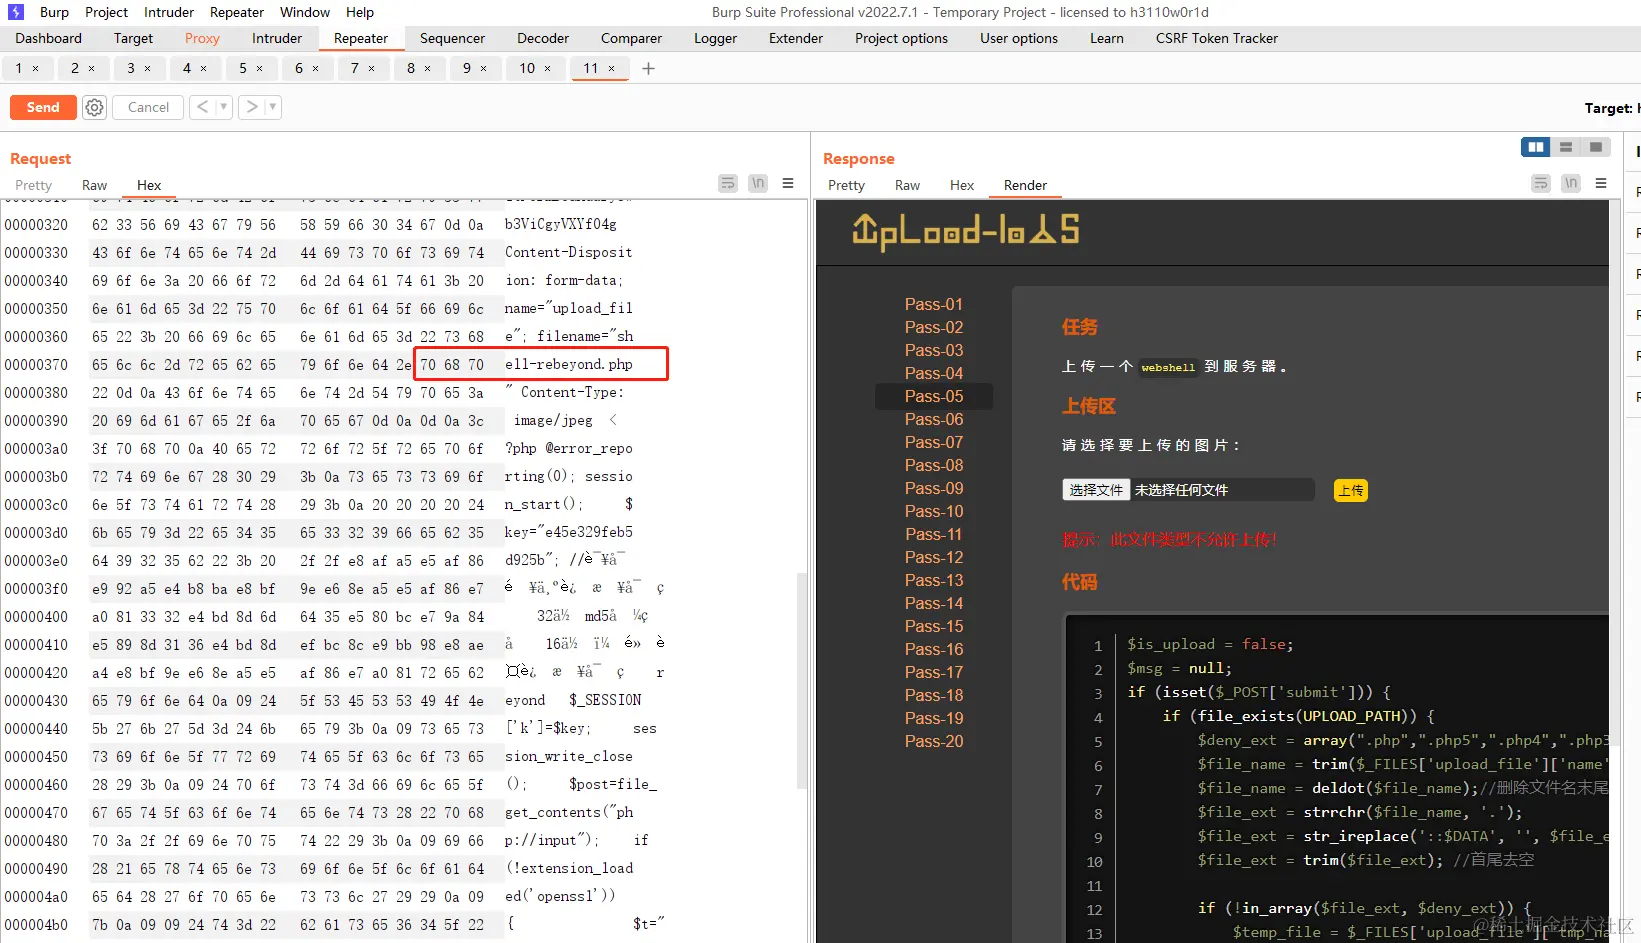Click the Cancel button

pyautogui.click(x=148, y=107)
